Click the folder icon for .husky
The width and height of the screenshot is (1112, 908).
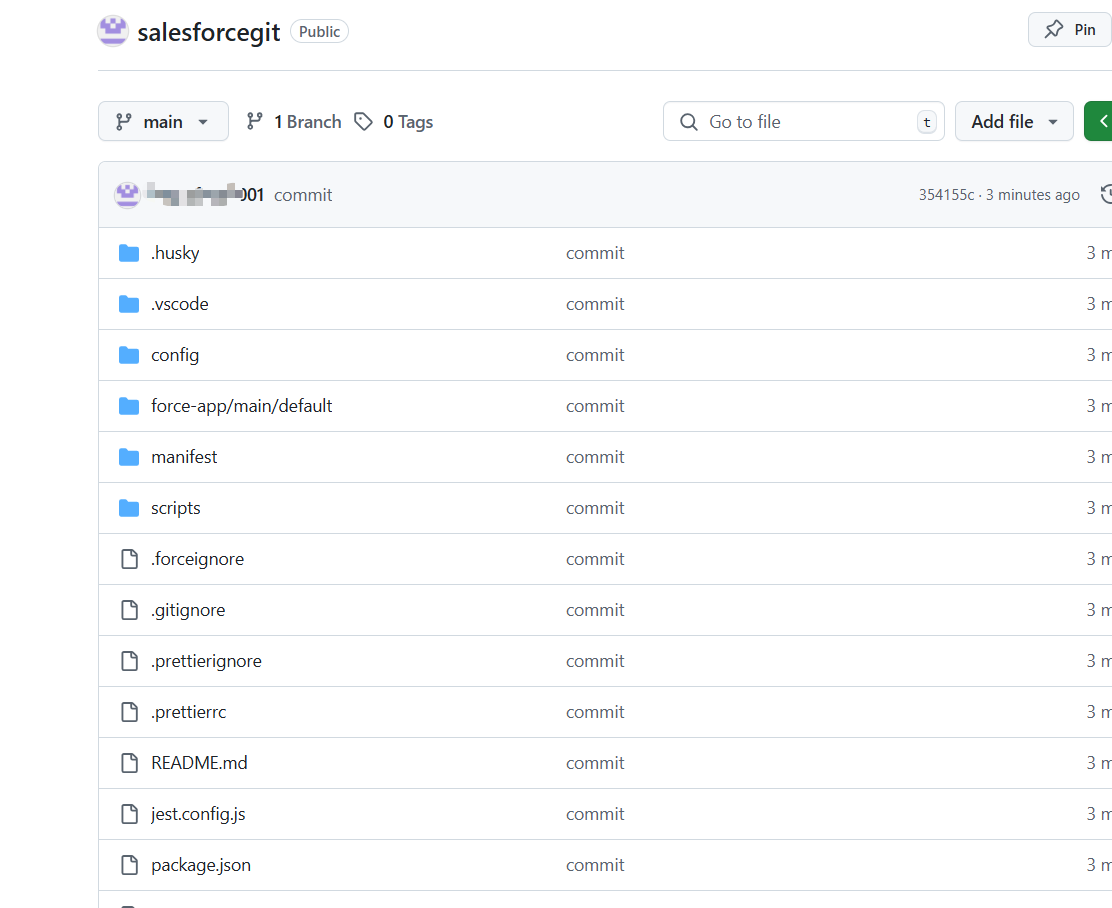coord(128,253)
